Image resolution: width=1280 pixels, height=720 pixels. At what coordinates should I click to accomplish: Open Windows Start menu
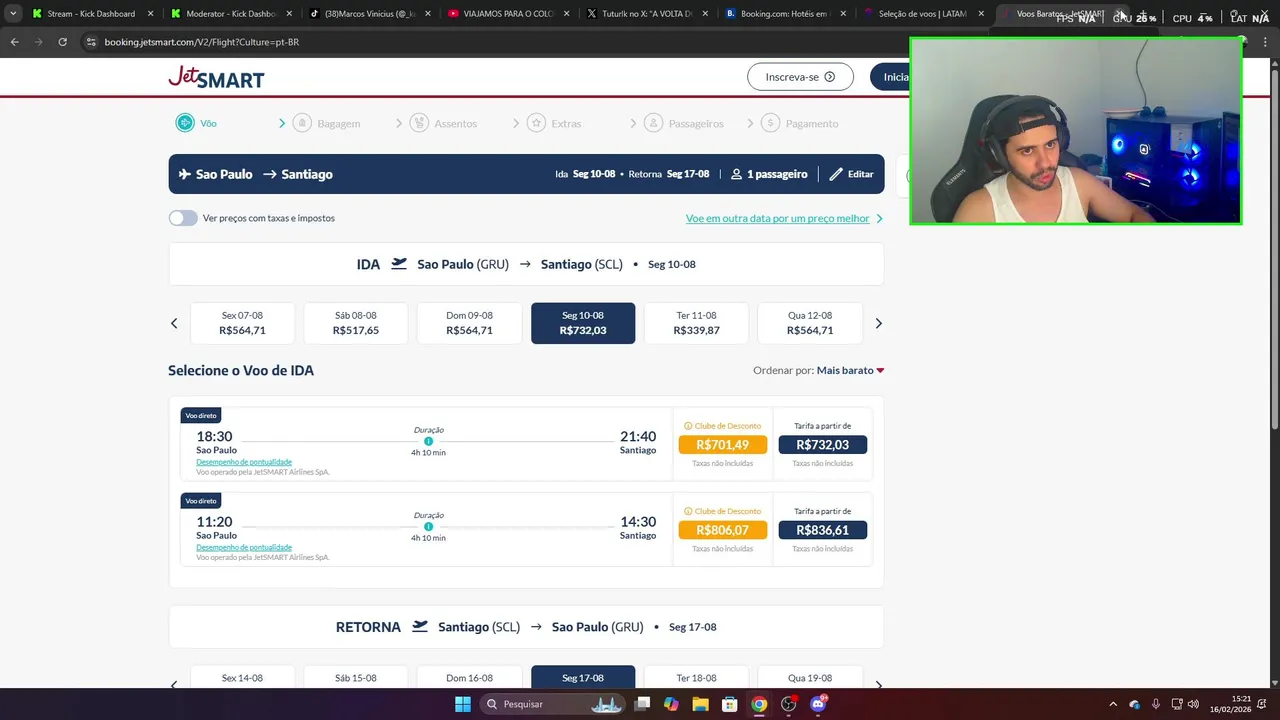coord(463,704)
